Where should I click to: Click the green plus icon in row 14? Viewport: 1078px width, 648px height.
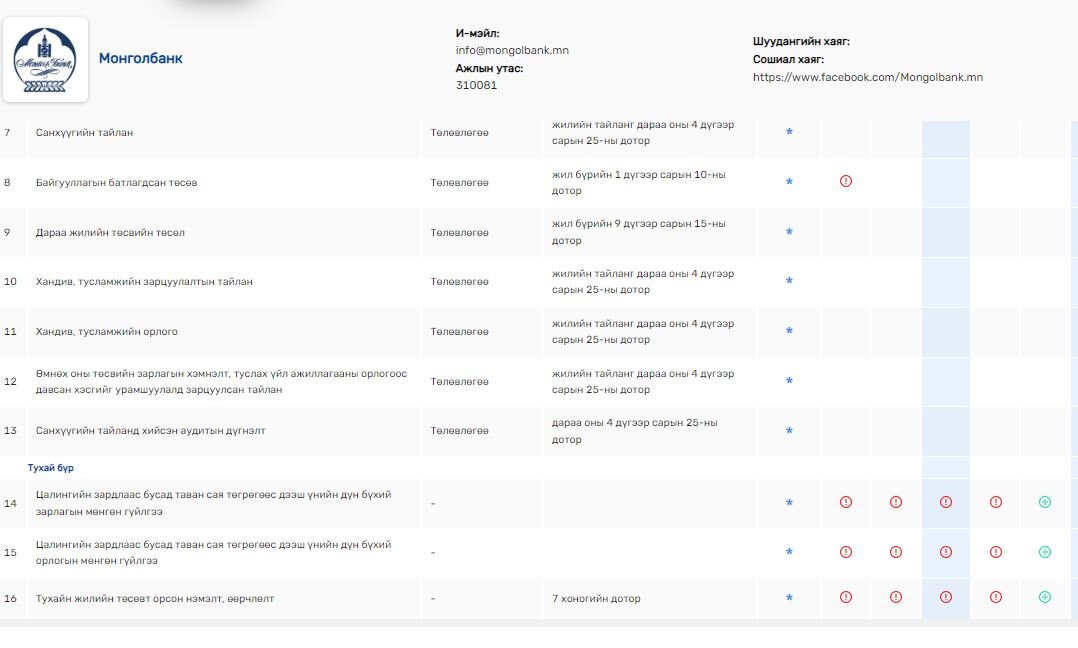pyautogui.click(x=1045, y=502)
